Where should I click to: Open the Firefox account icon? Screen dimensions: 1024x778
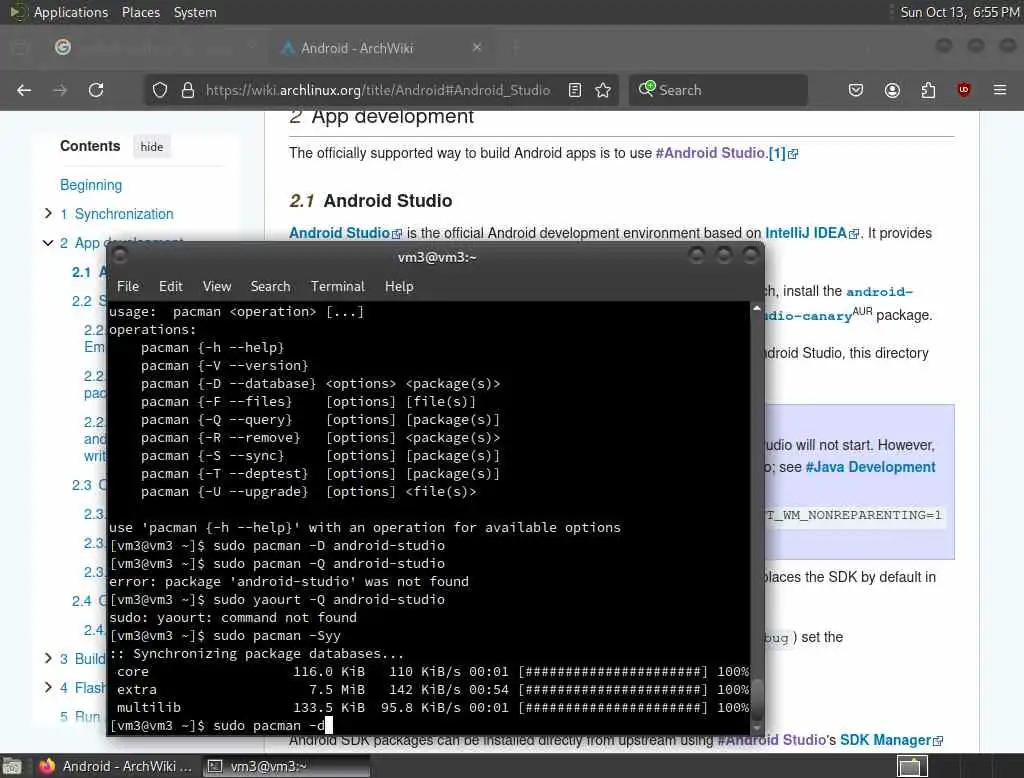point(892,90)
